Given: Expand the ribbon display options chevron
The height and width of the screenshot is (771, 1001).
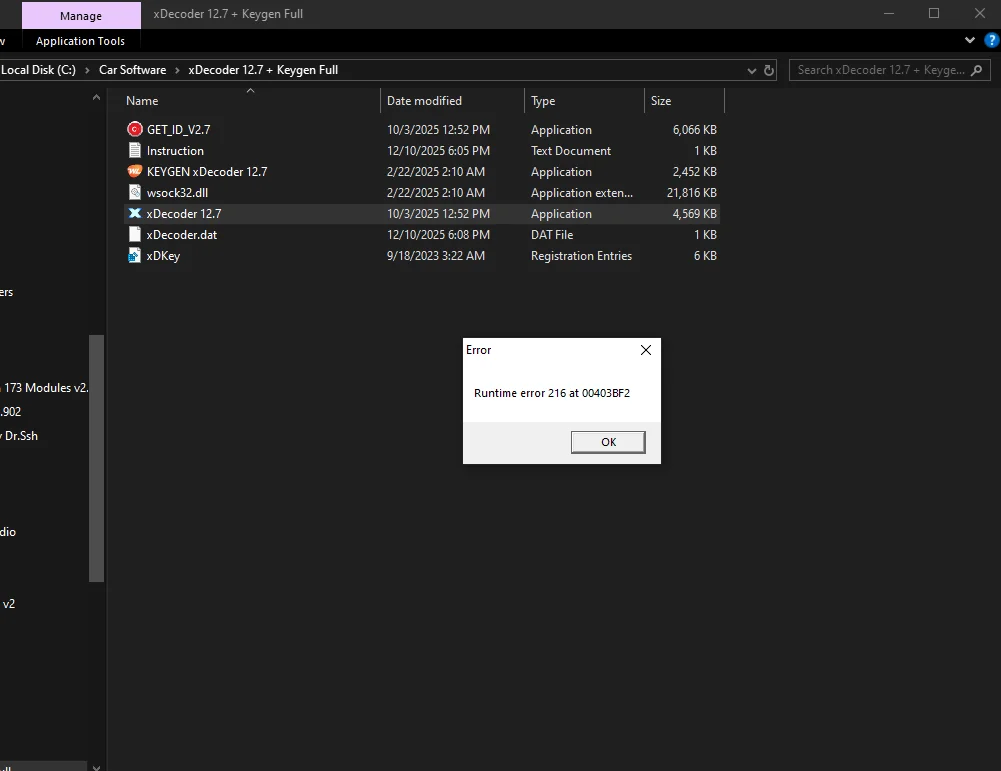Looking at the screenshot, I should (x=968, y=40).
